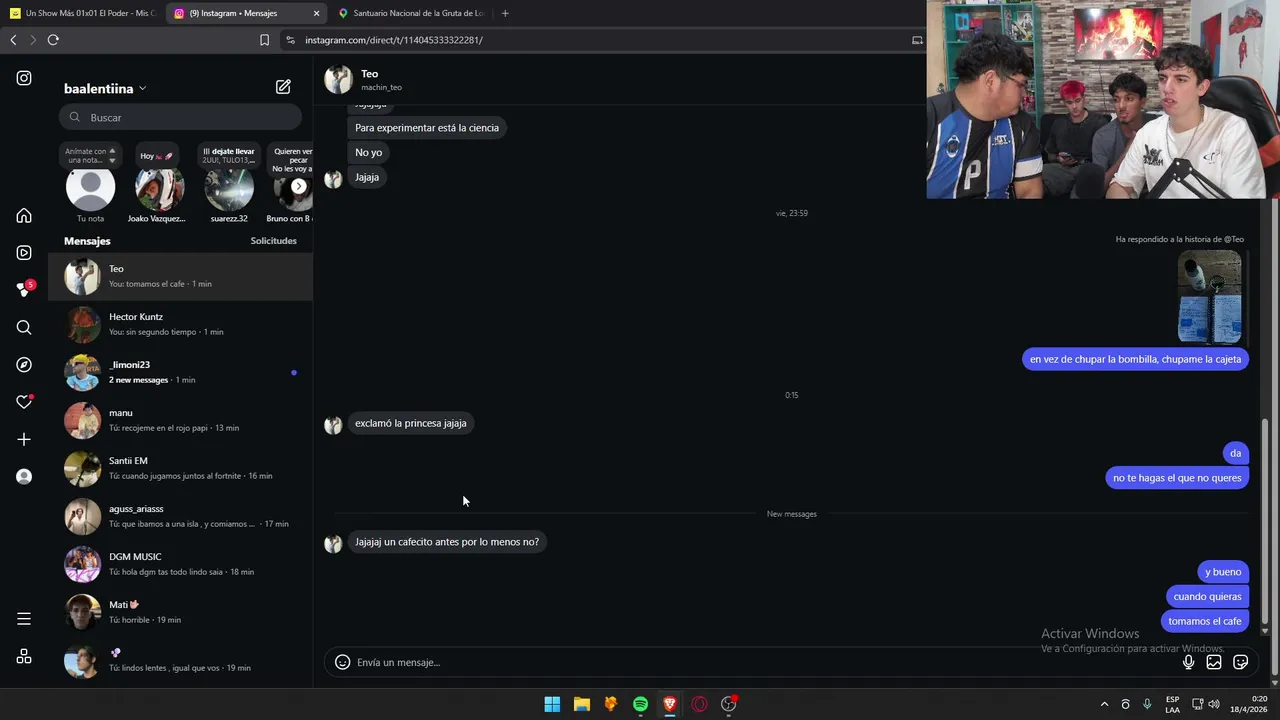The height and width of the screenshot is (720, 1280).
Task: Record voice clip with microphone icon
Action: point(1188,662)
